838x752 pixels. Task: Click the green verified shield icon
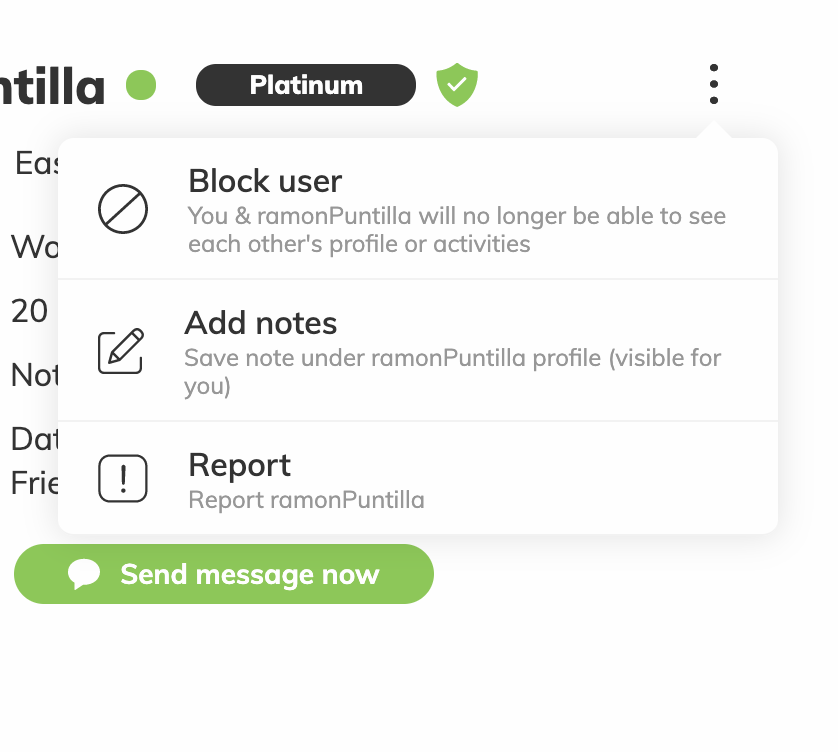(x=457, y=84)
